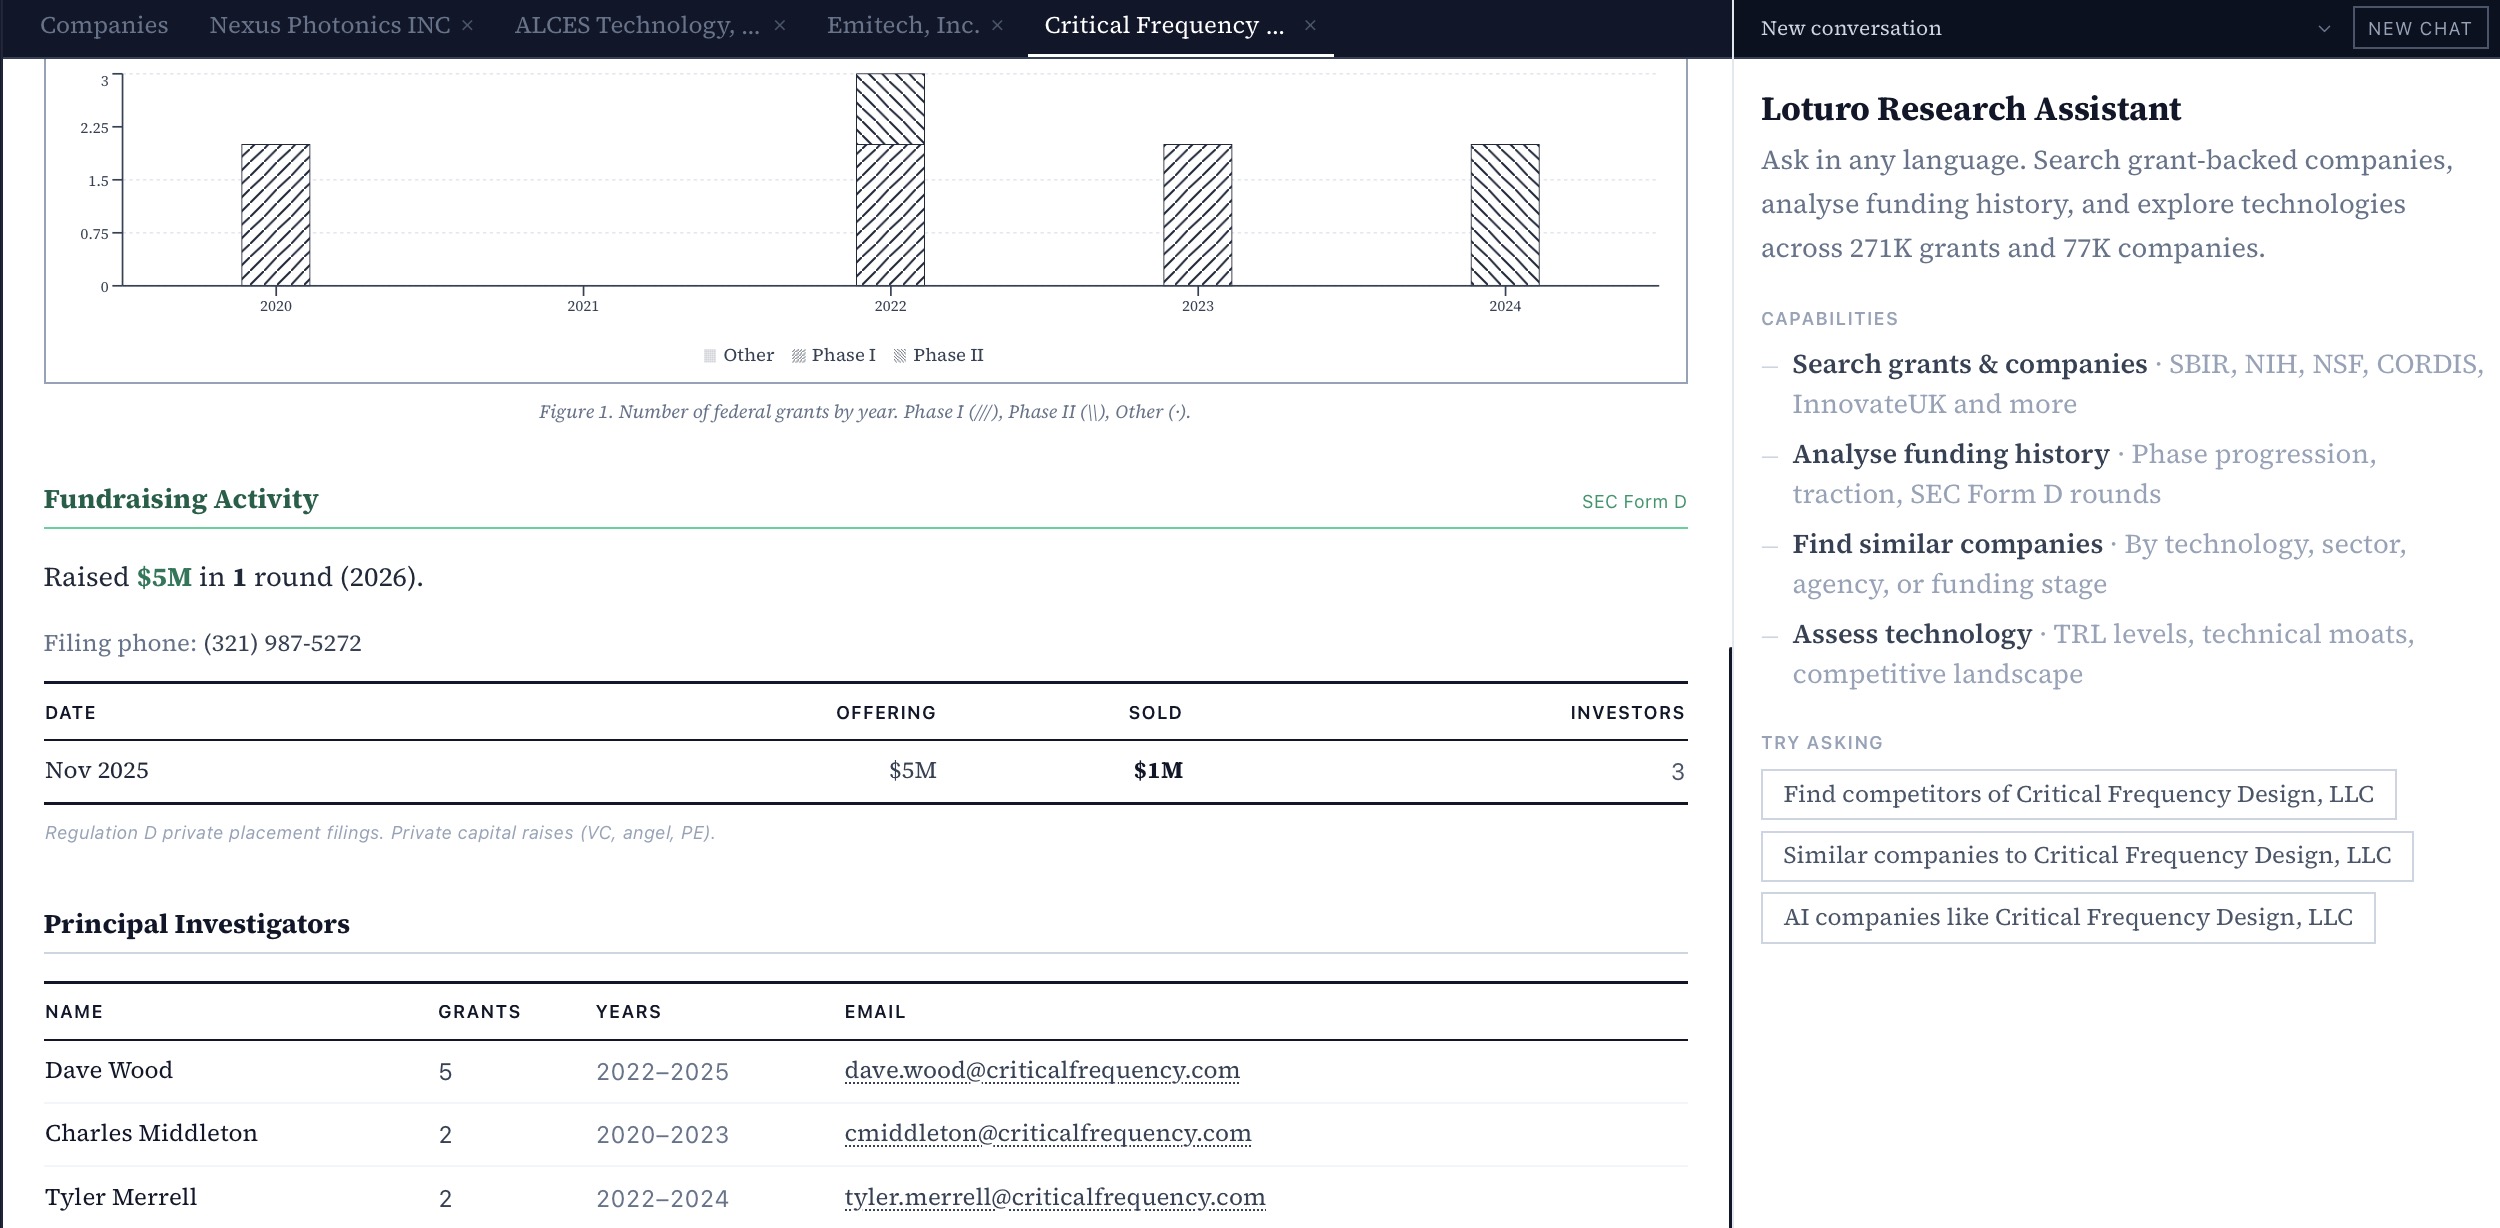The width and height of the screenshot is (2500, 1228).
Task: Open the Companies tab
Action: point(104,26)
